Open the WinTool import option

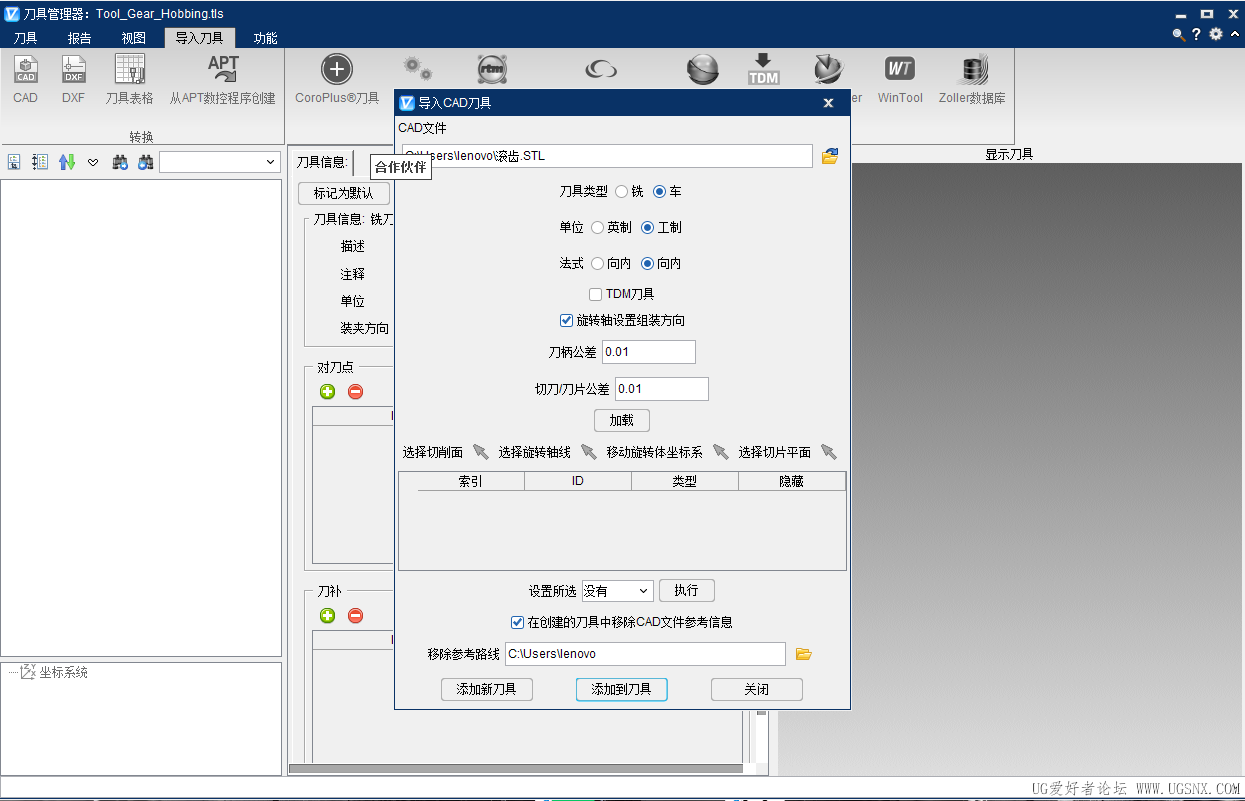[x=900, y=79]
